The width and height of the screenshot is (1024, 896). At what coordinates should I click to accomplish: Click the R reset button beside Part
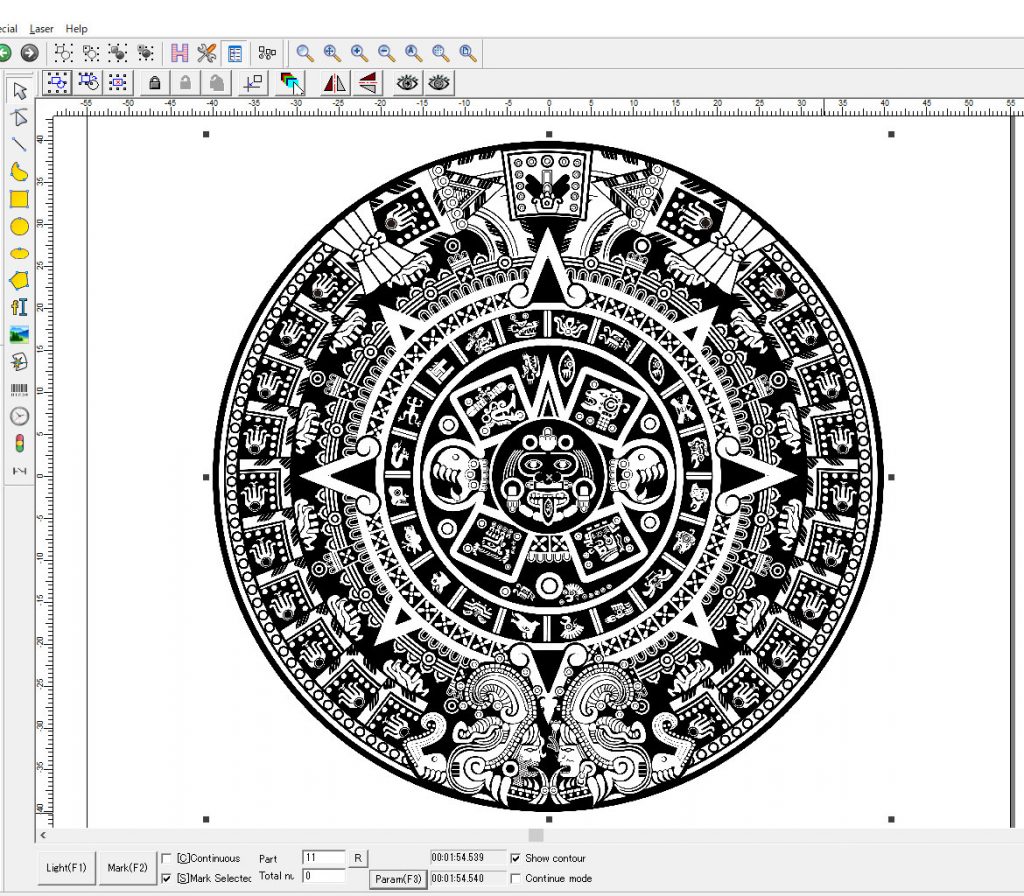358,858
